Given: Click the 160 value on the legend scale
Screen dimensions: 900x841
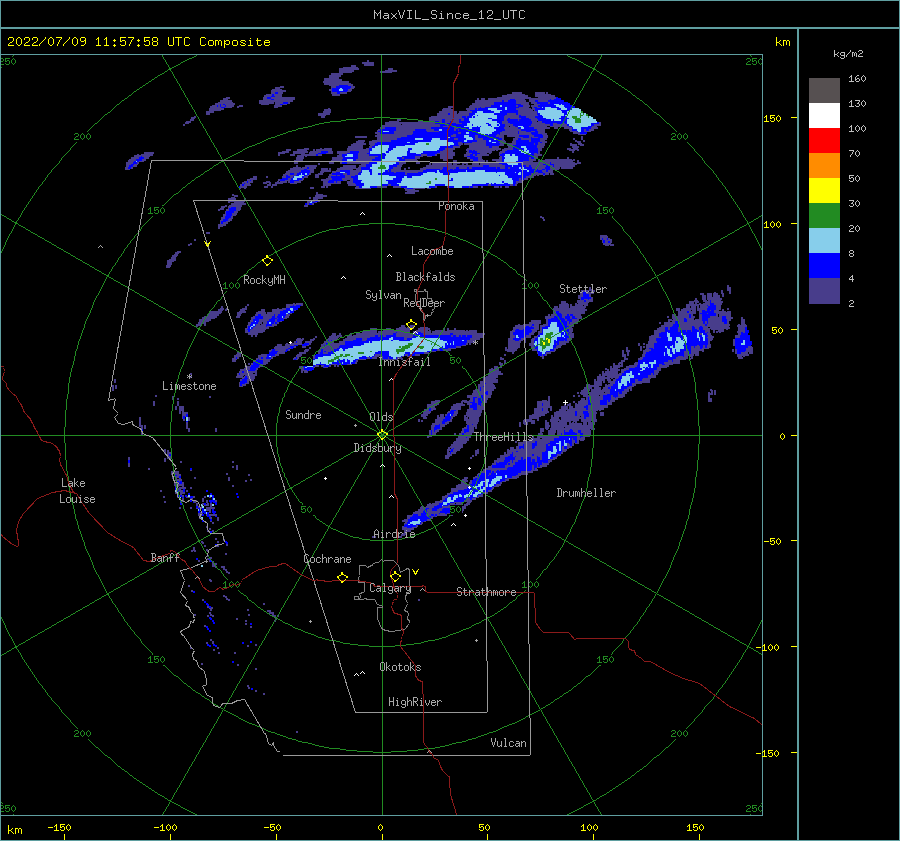Looking at the screenshot, I should tap(856, 79).
